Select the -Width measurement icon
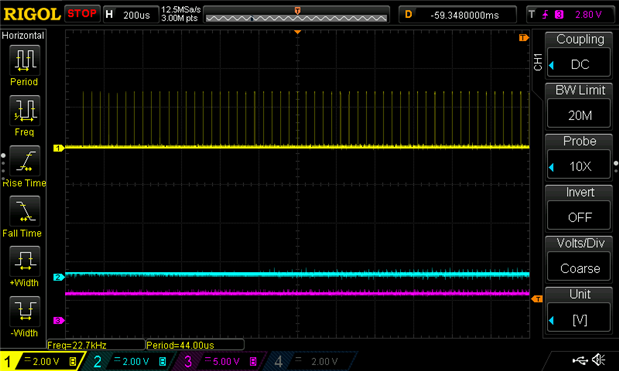This screenshot has width=619, height=371. pyautogui.click(x=24, y=311)
